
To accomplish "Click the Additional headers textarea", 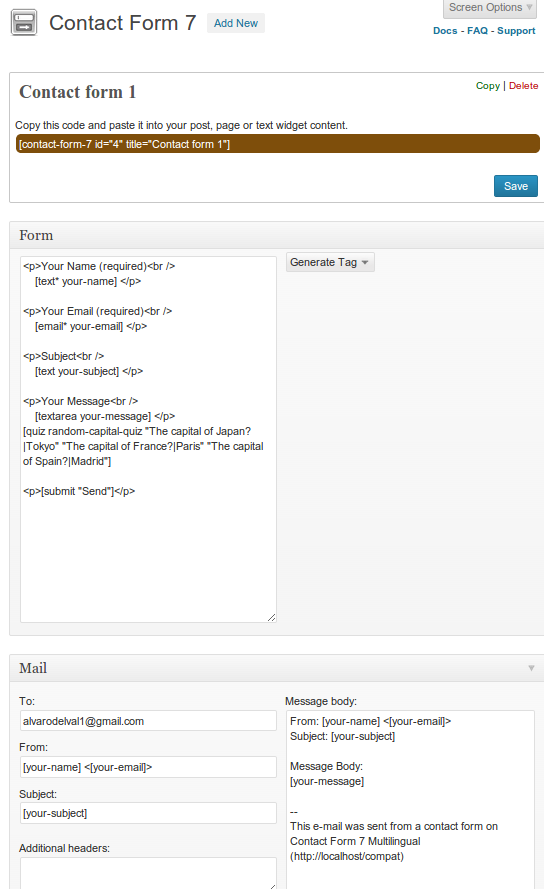I will (148, 873).
